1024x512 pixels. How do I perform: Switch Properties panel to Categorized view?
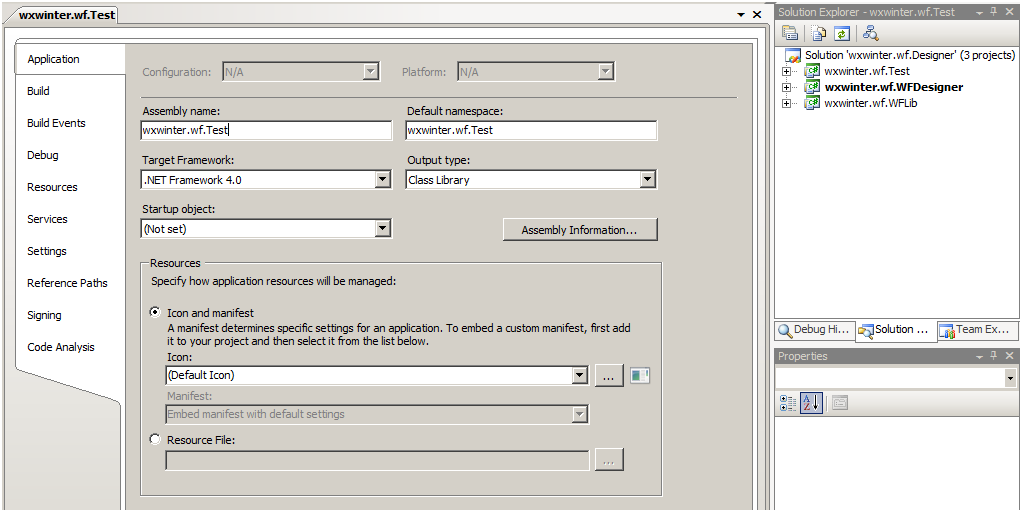click(788, 404)
